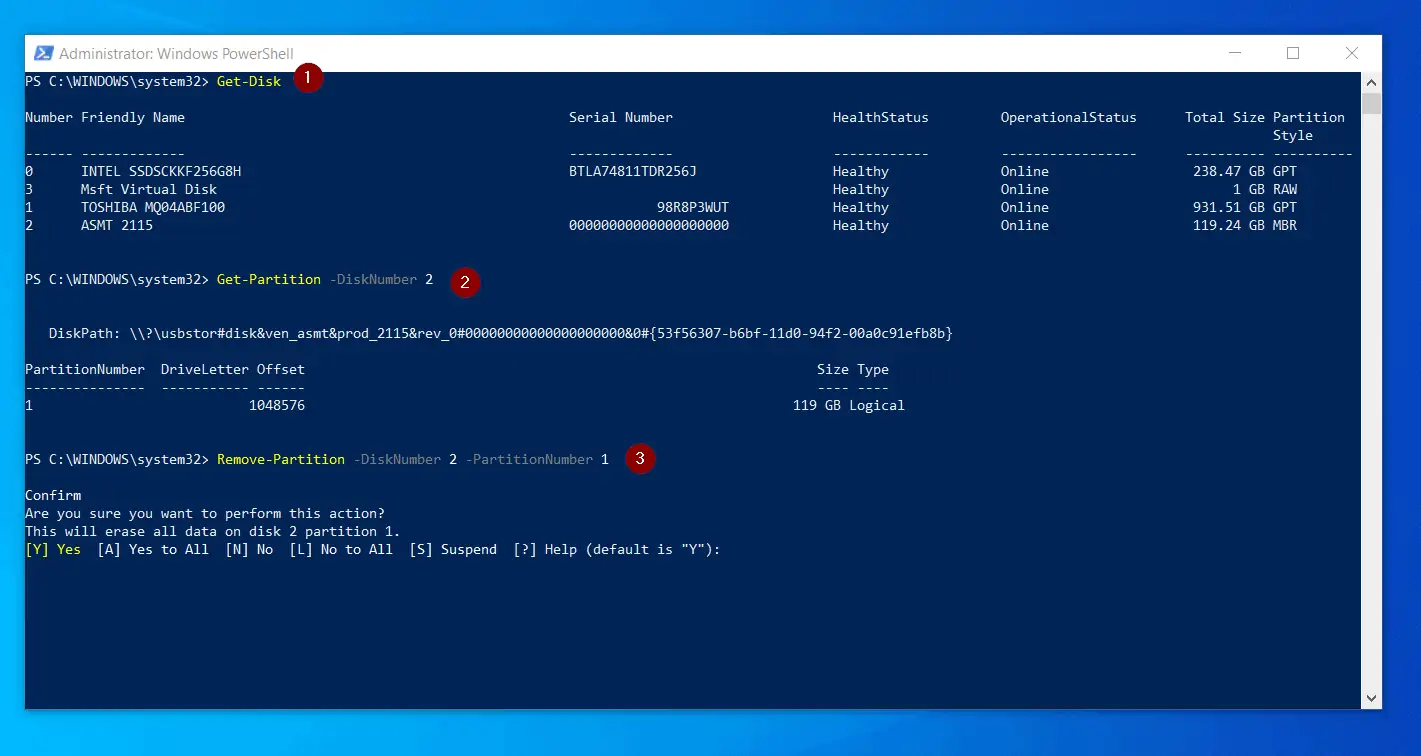Click Msft Virtual Disk row name
1421x756 pixels.
pyautogui.click(x=149, y=189)
